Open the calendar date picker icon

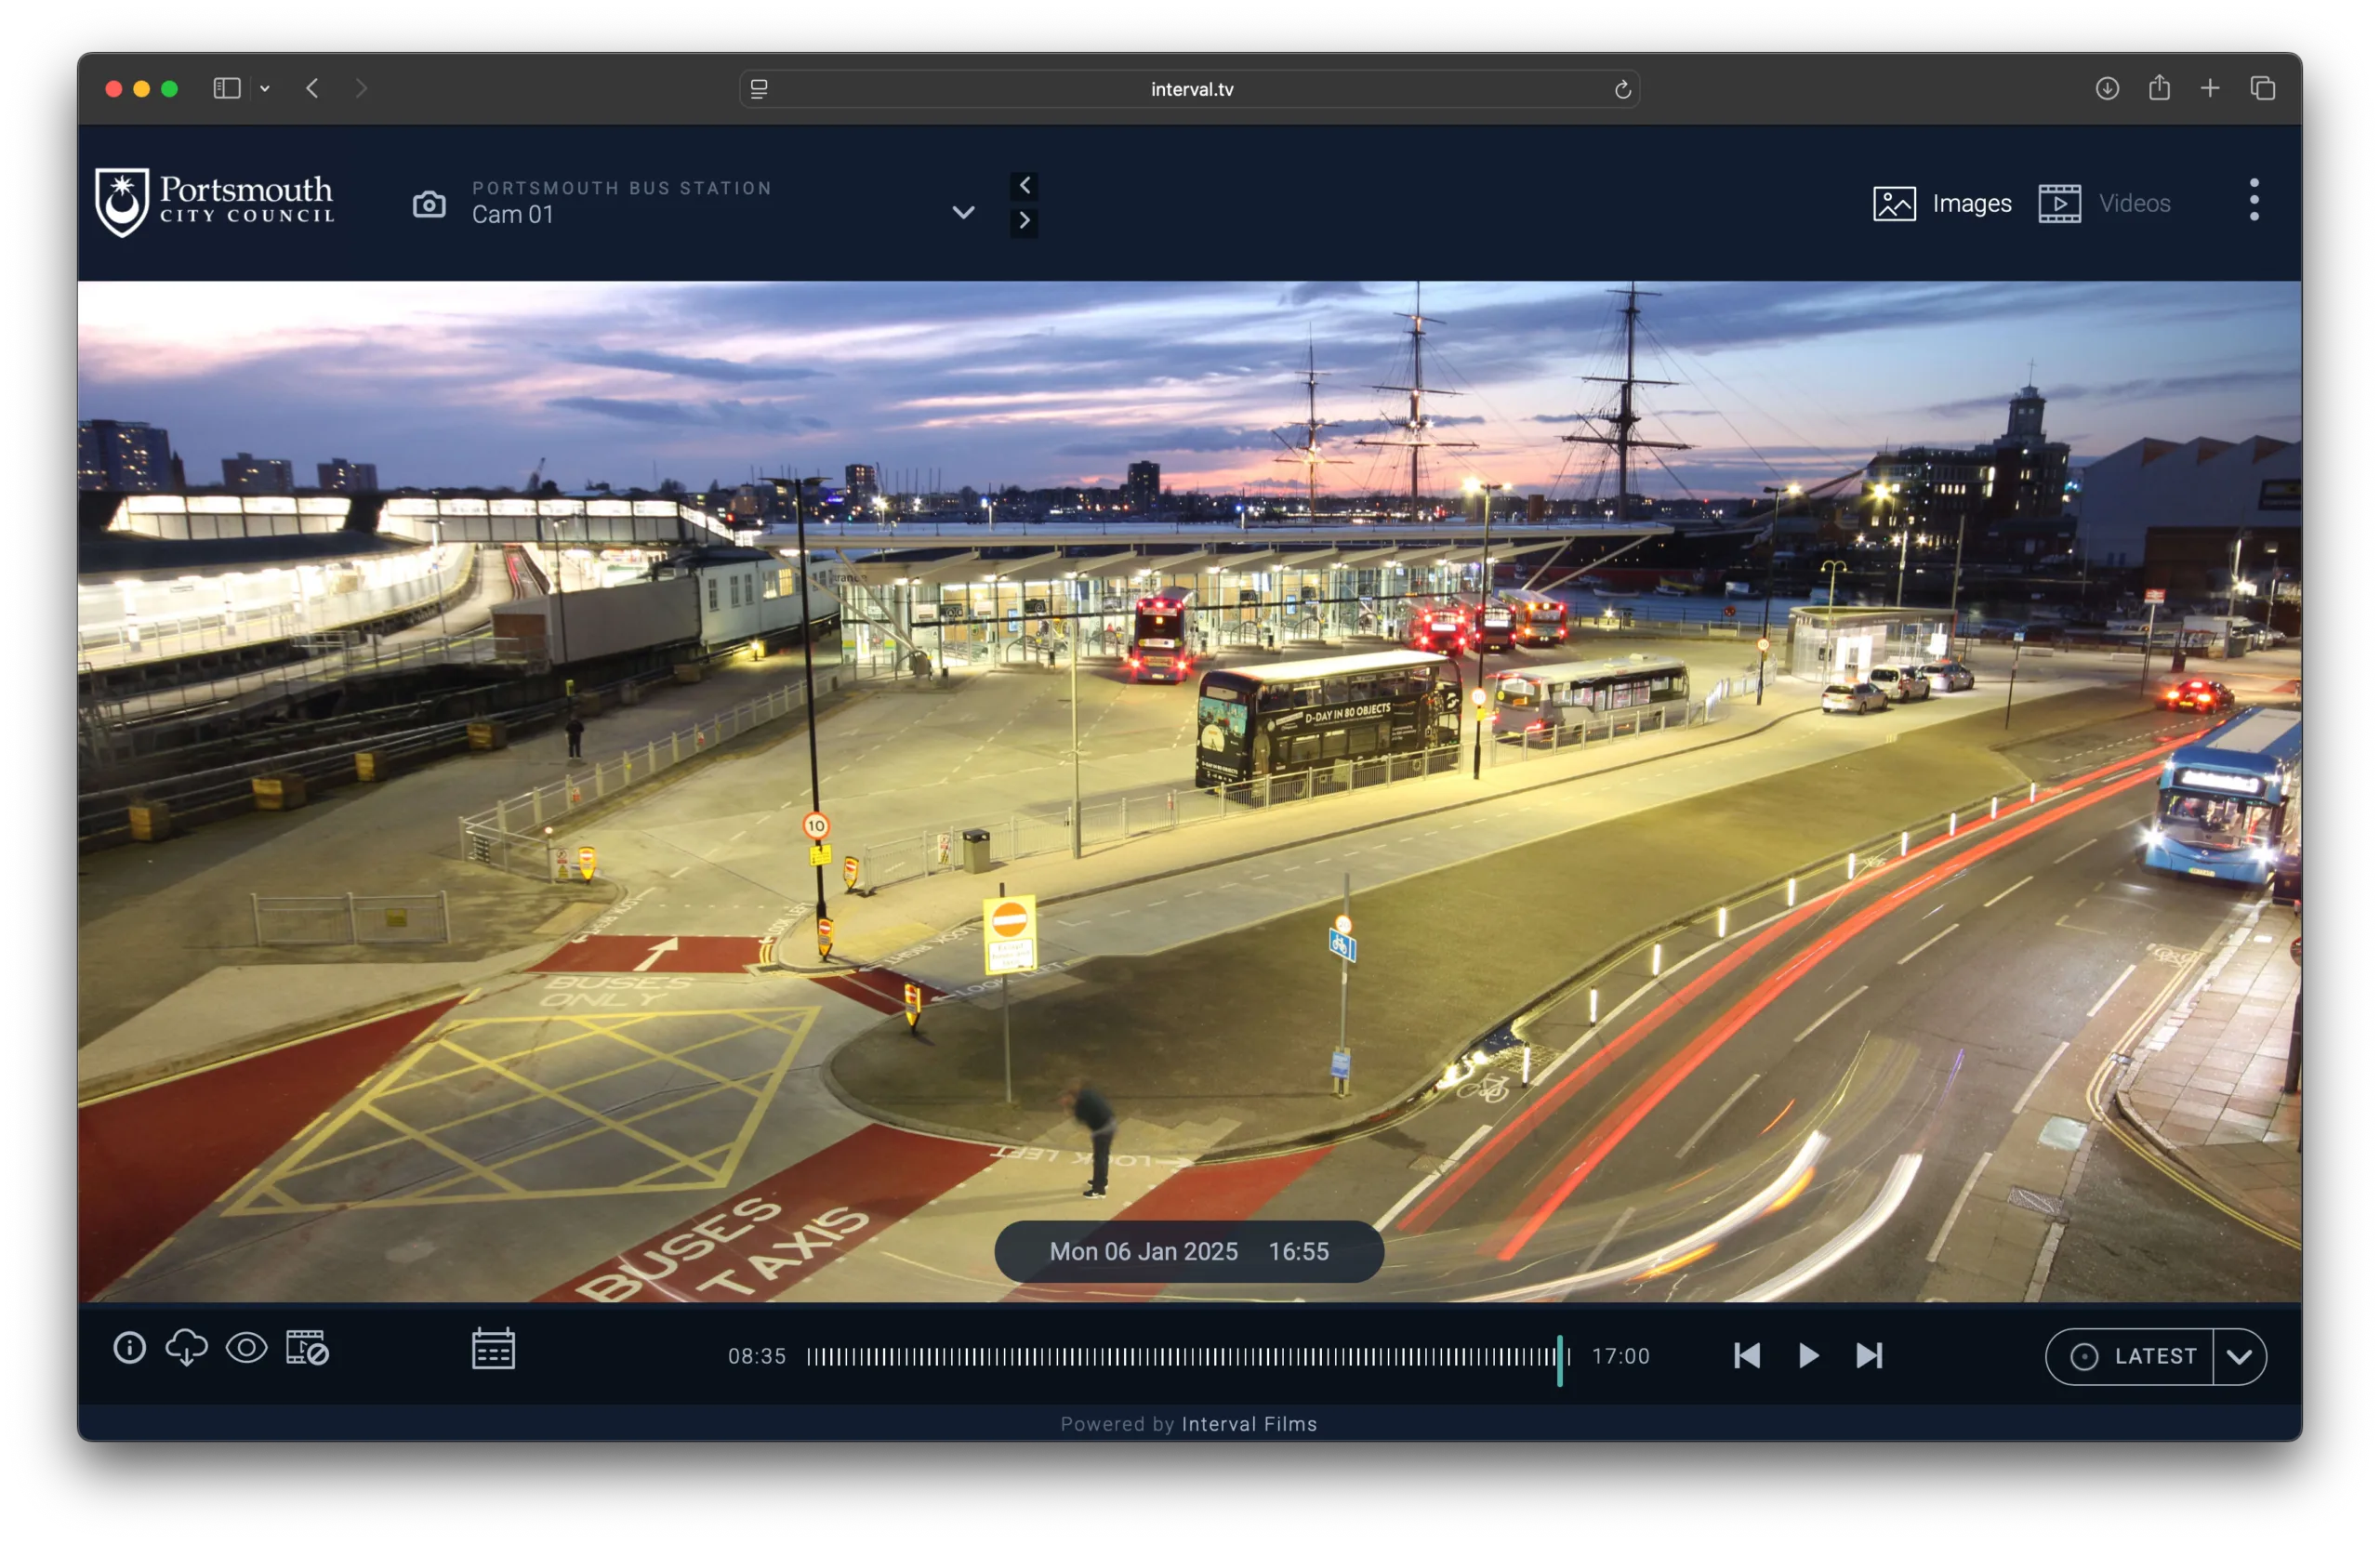pyautogui.click(x=493, y=1349)
